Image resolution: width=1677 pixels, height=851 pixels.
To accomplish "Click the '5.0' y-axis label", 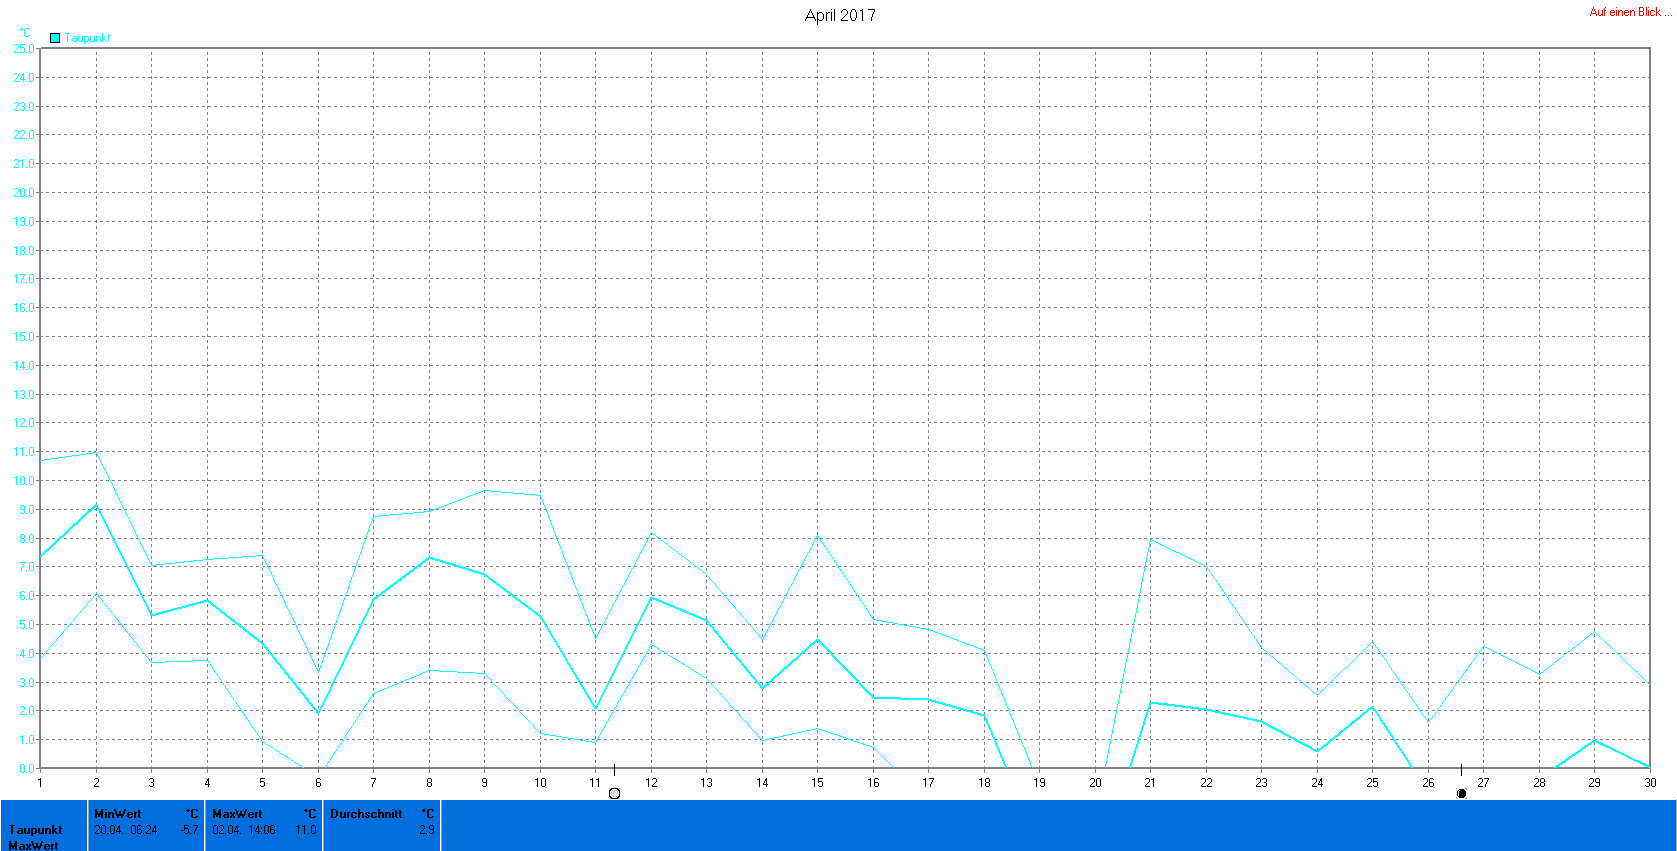I will tap(26, 625).
